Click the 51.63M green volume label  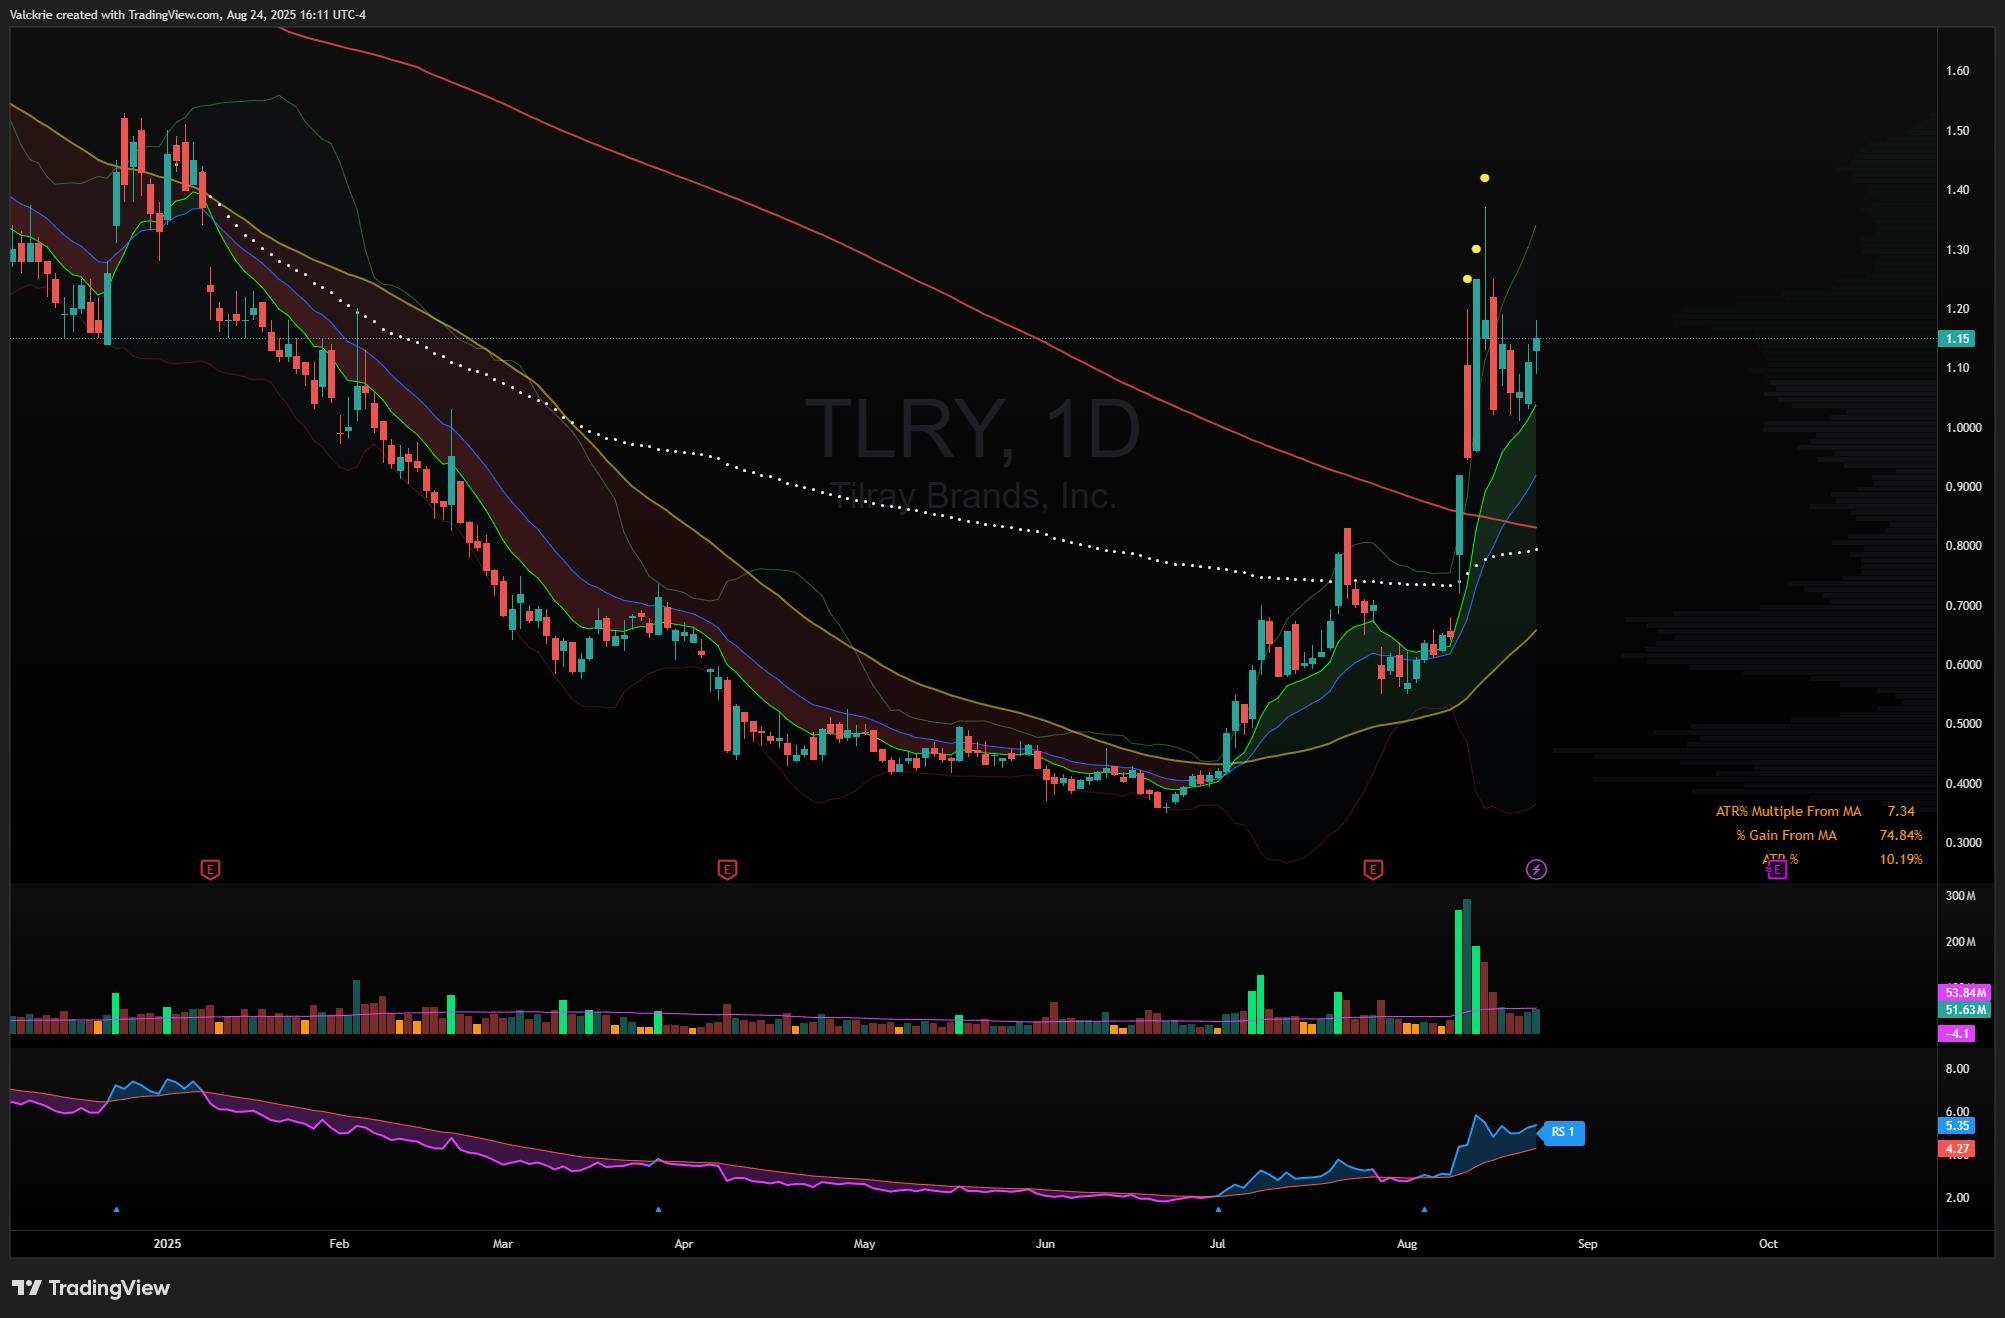click(1964, 1010)
